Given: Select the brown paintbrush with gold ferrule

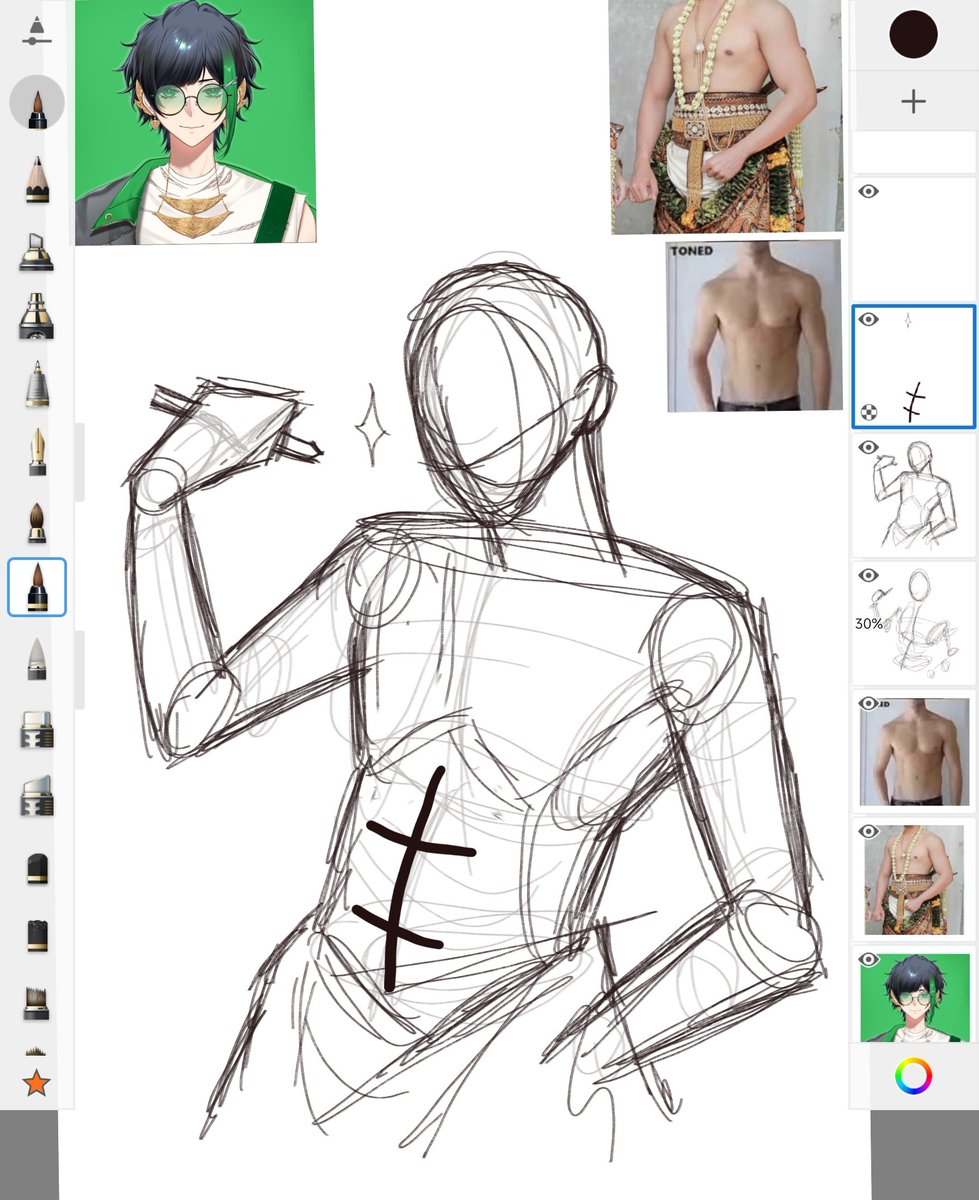Looking at the screenshot, I should click(x=37, y=522).
